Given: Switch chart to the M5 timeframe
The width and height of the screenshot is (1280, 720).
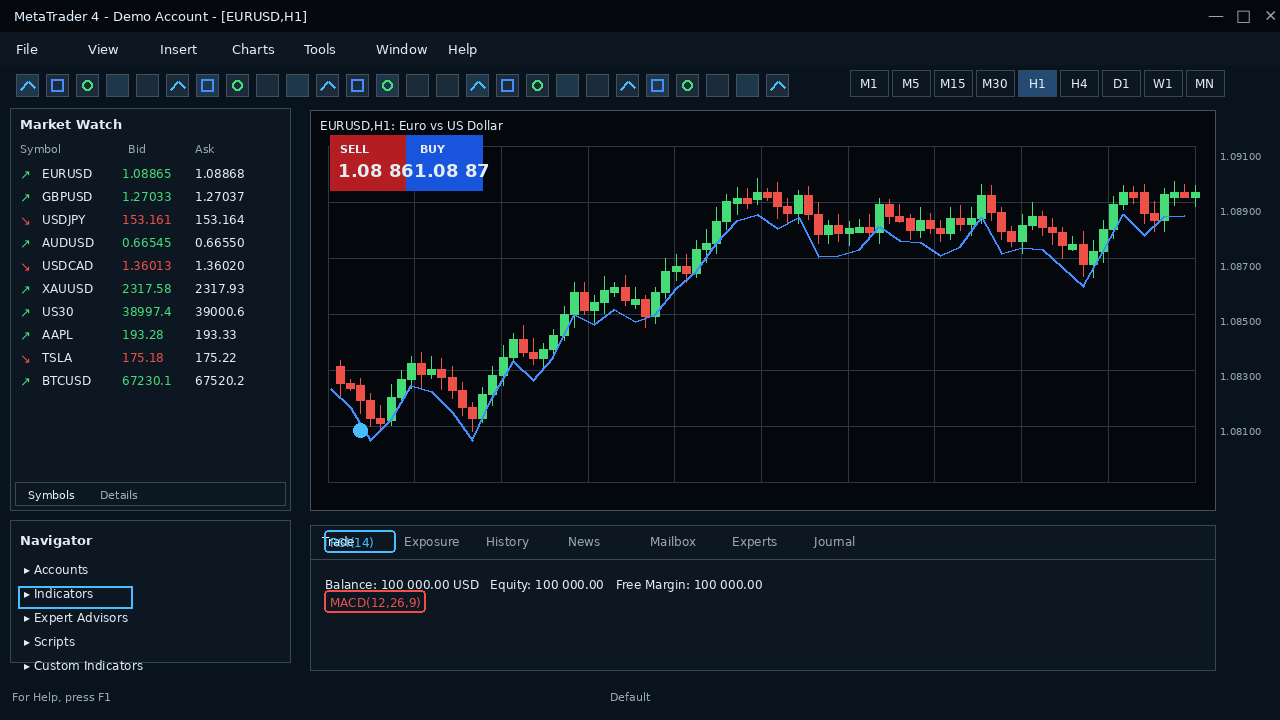Looking at the screenshot, I should (x=911, y=84).
